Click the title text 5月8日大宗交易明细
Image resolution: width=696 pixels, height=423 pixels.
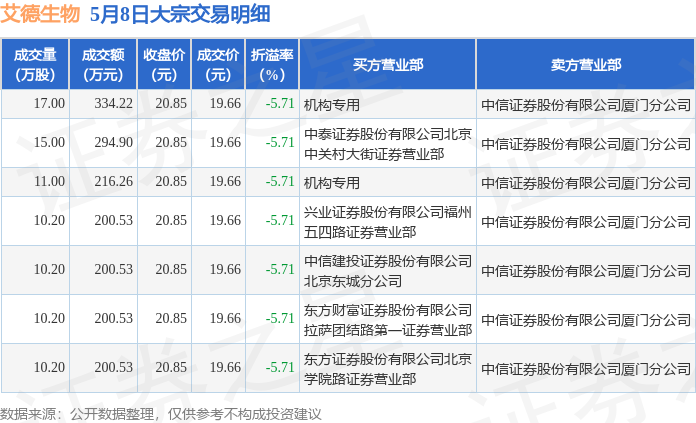(180, 14)
